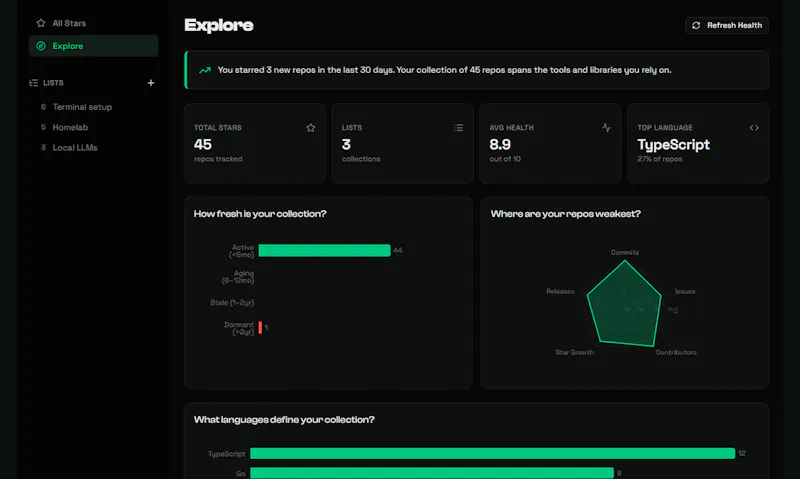Click the compass icon beside Explore

[41, 46]
